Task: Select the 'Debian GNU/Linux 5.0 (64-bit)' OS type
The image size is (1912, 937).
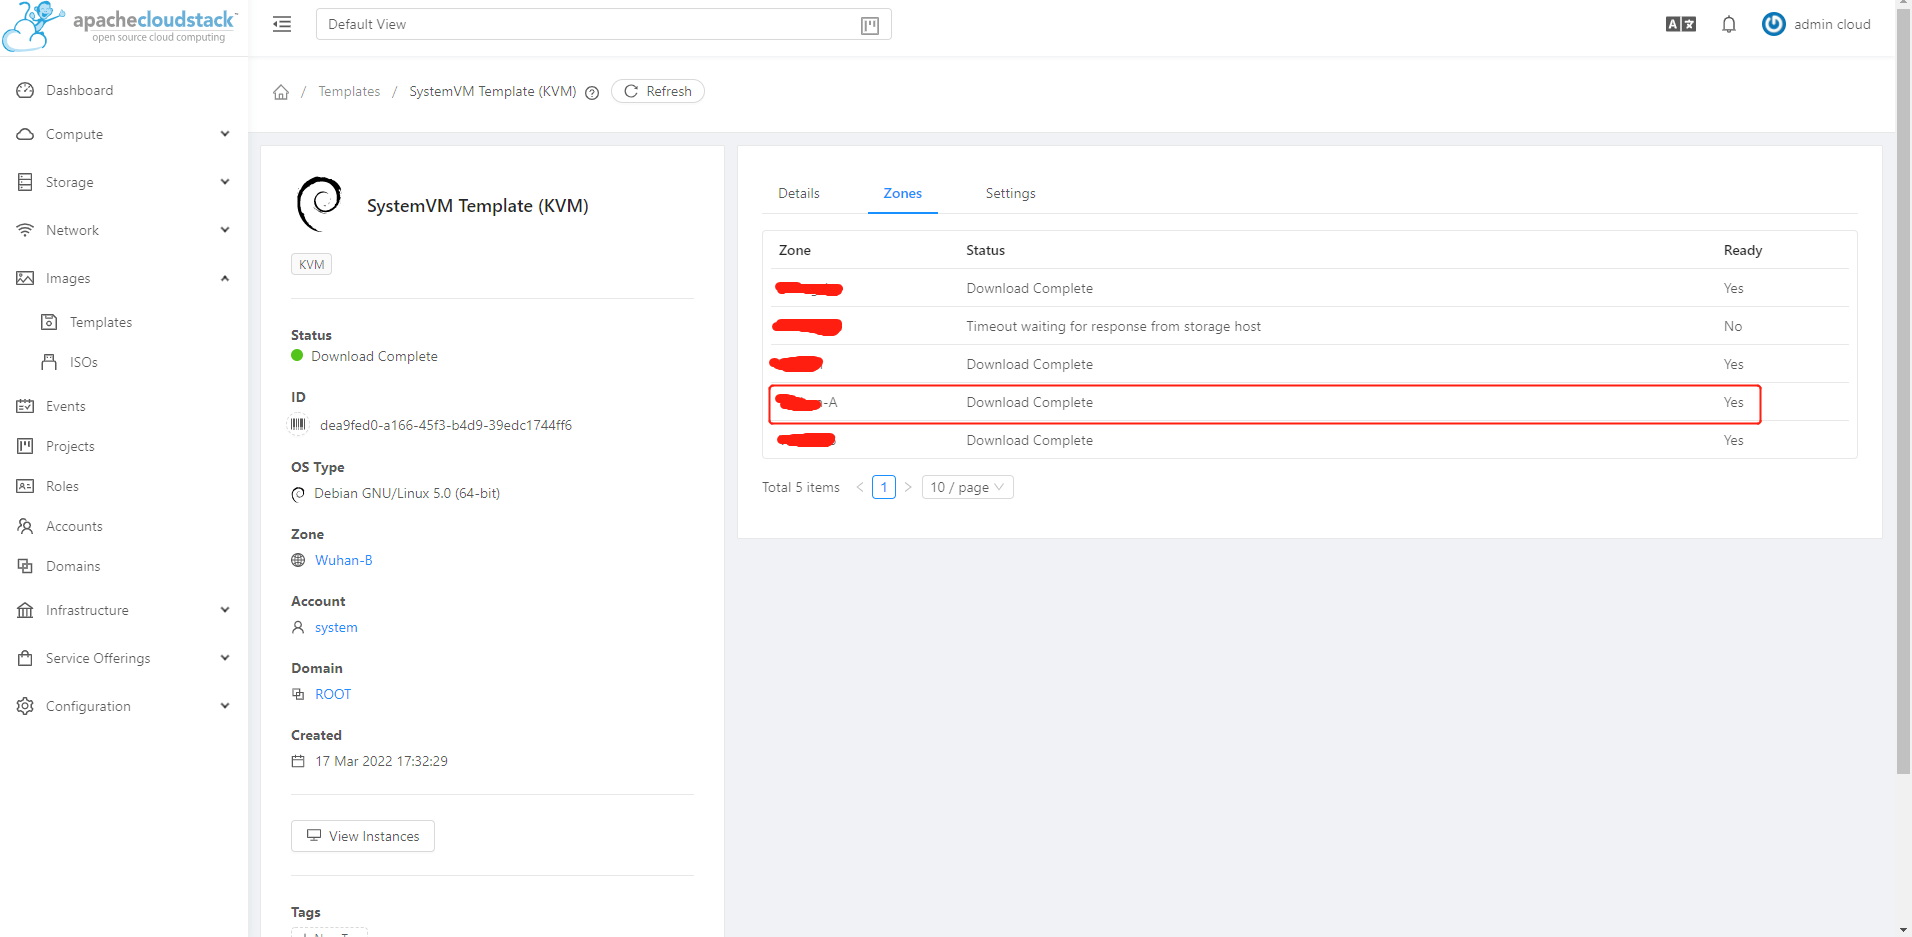Action: (x=407, y=493)
